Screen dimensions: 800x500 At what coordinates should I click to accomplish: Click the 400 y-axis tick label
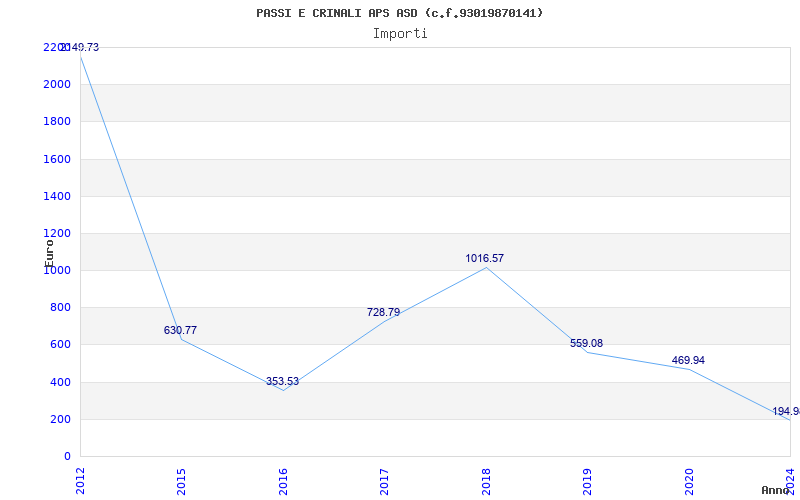[x=60, y=382]
